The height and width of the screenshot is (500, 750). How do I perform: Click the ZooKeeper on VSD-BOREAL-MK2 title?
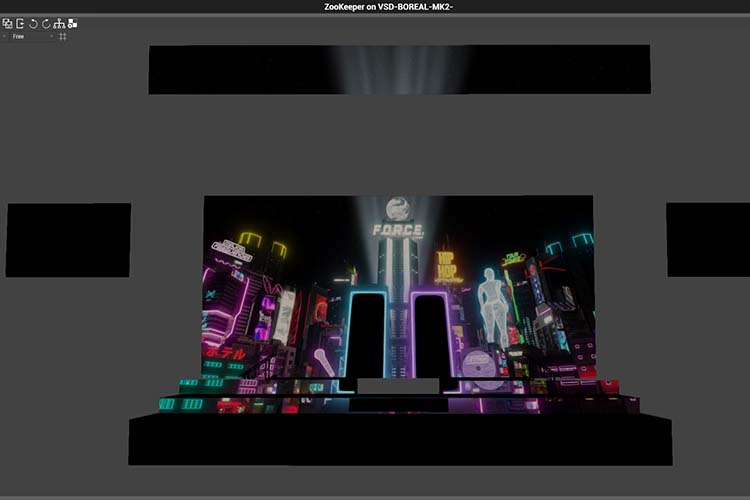(x=388, y=7)
